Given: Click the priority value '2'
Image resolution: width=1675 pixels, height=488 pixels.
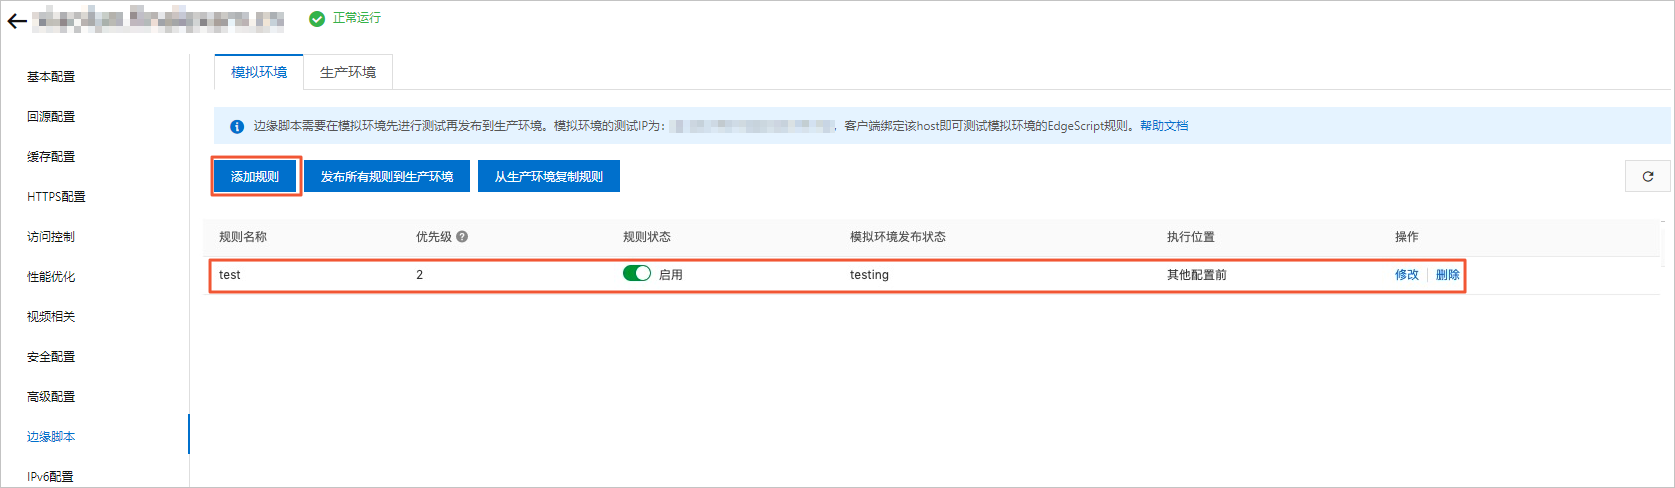Looking at the screenshot, I should pyautogui.click(x=420, y=274).
